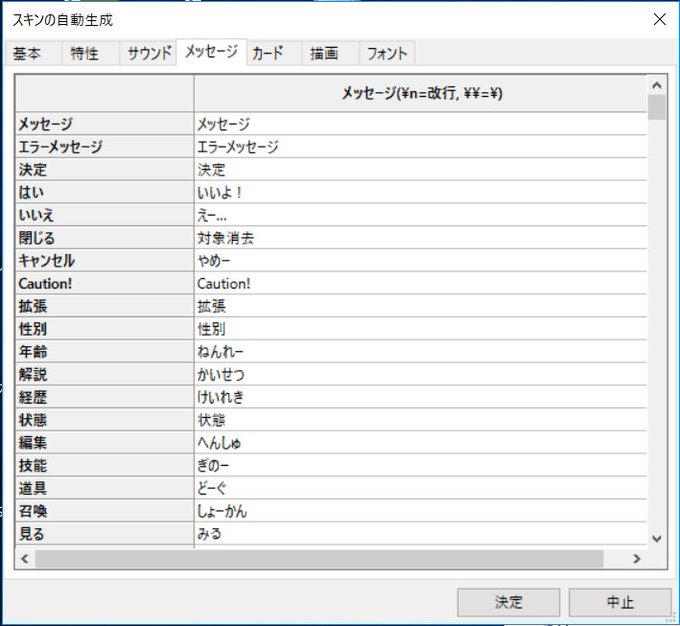Select the エラーメッセージ row header

(x=105, y=147)
